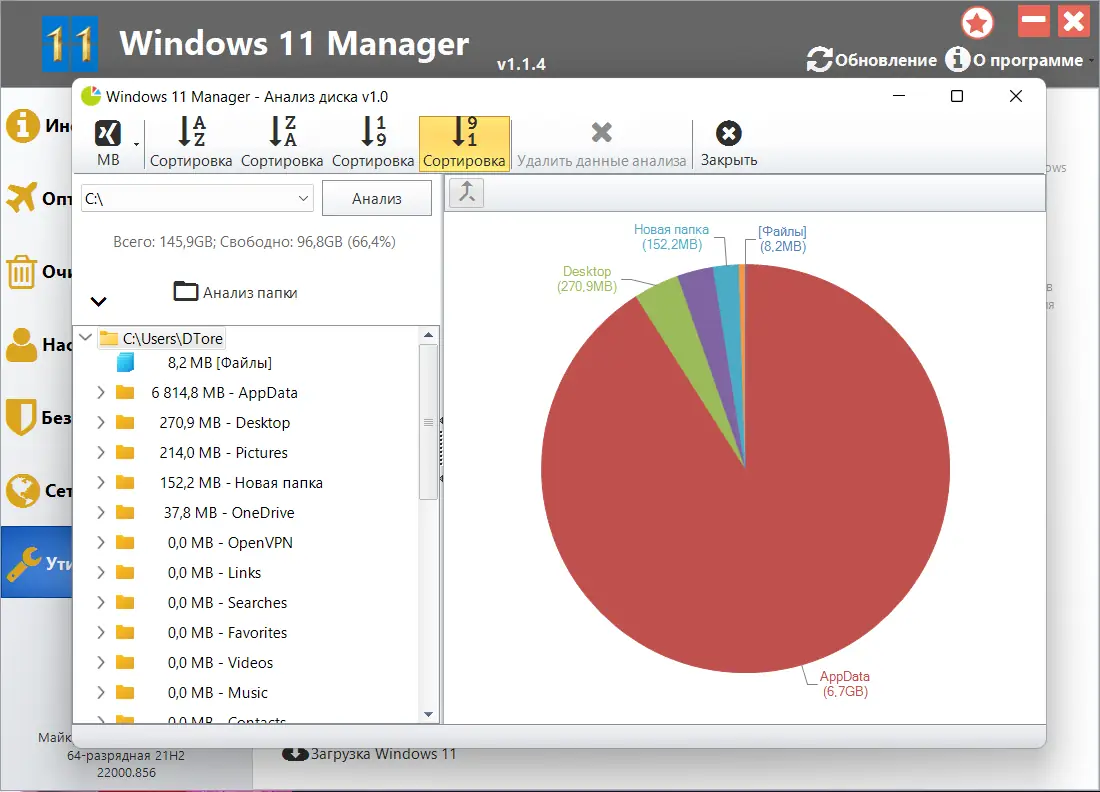Open the MB unit dropdown arrow
The width and height of the screenshot is (1100, 792).
(x=136, y=144)
